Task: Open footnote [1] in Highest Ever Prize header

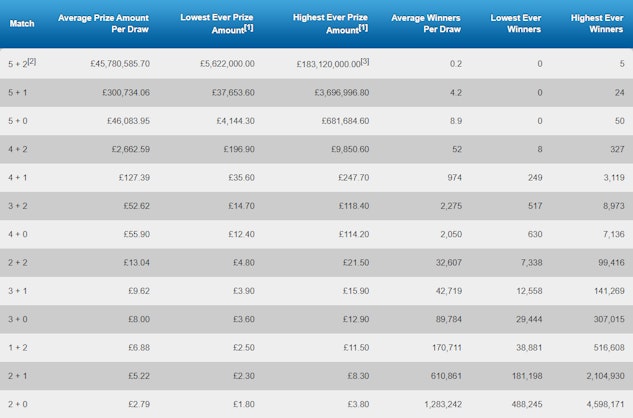Action: (363, 28)
